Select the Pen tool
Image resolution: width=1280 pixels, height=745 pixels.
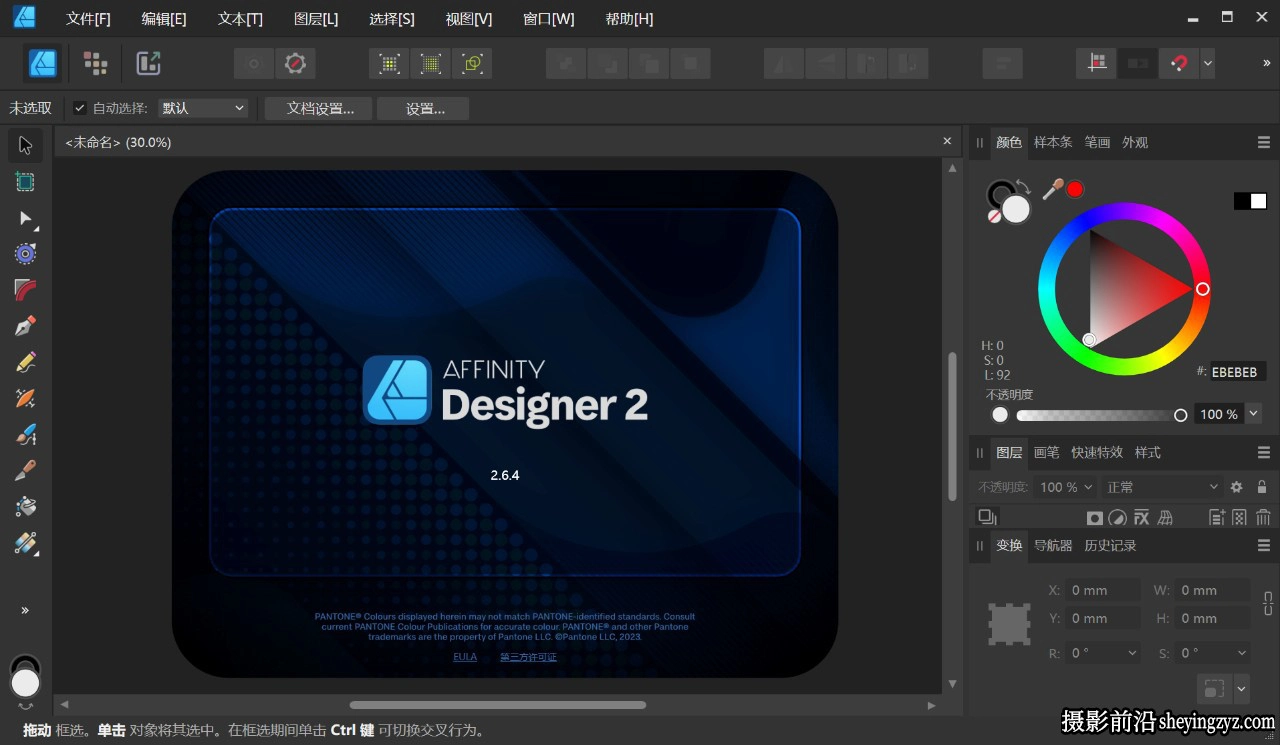[x=25, y=326]
